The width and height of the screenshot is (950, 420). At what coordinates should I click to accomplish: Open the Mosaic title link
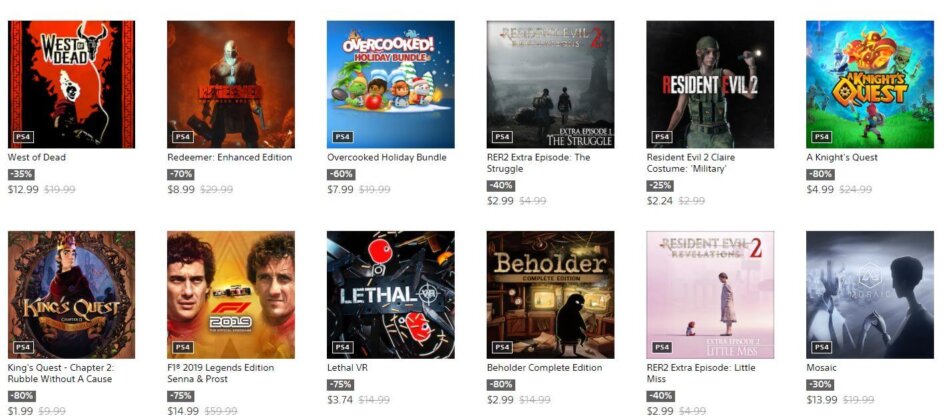click(821, 368)
